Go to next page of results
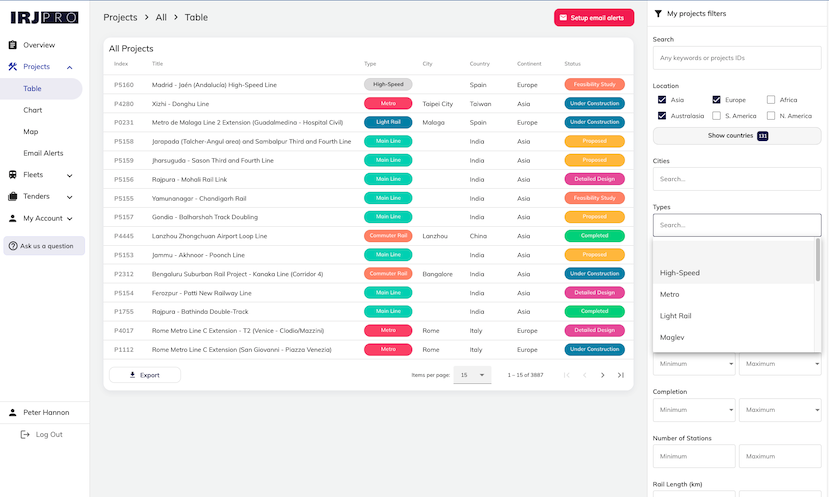Image resolution: width=829 pixels, height=497 pixels. pos(602,375)
